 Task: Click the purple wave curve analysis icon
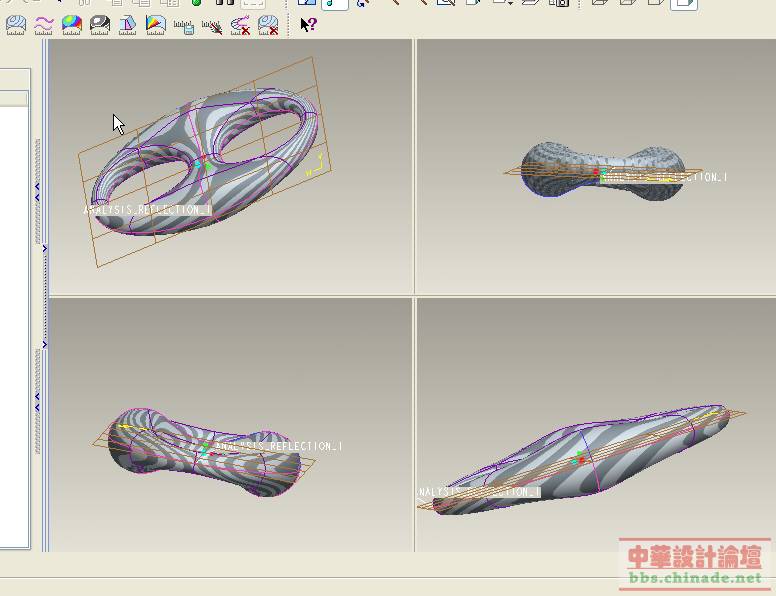click(x=44, y=25)
